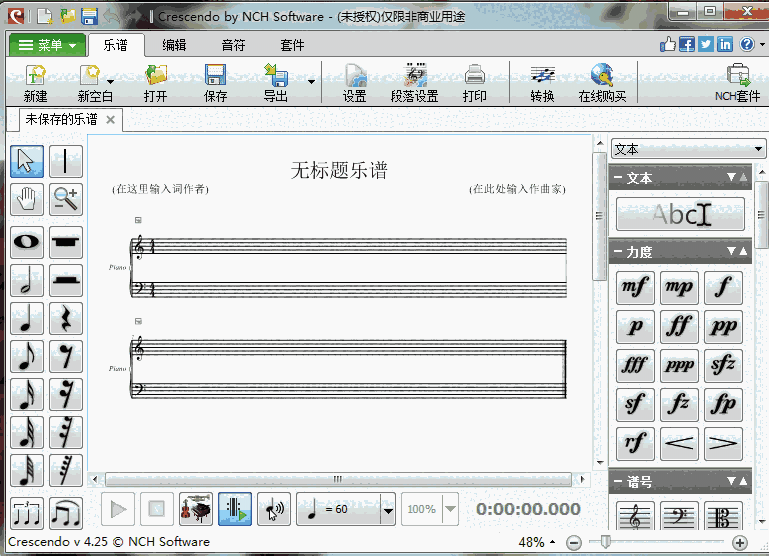
Task: Select the hand pan tool
Action: [x=27, y=200]
